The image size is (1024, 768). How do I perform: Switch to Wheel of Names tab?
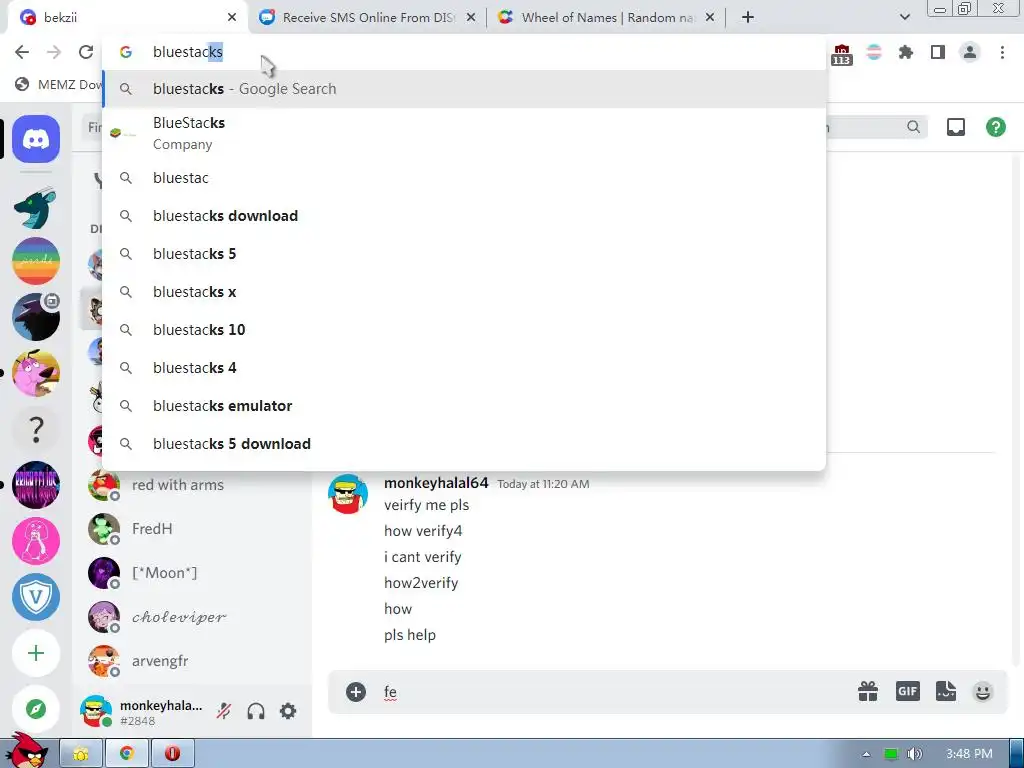(x=608, y=18)
